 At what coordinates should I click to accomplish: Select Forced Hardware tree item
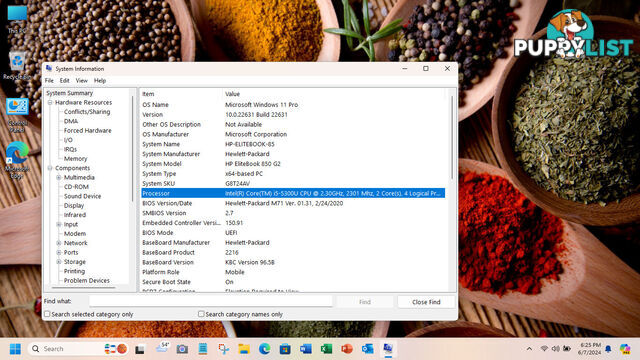[x=88, y=131]
